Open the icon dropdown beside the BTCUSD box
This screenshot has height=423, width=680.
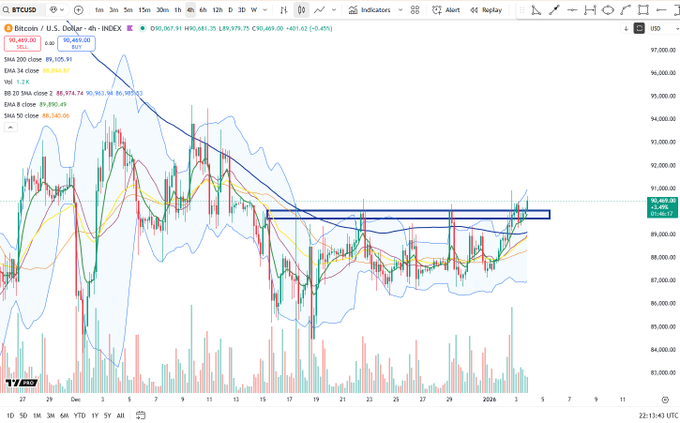click(57, 10)
